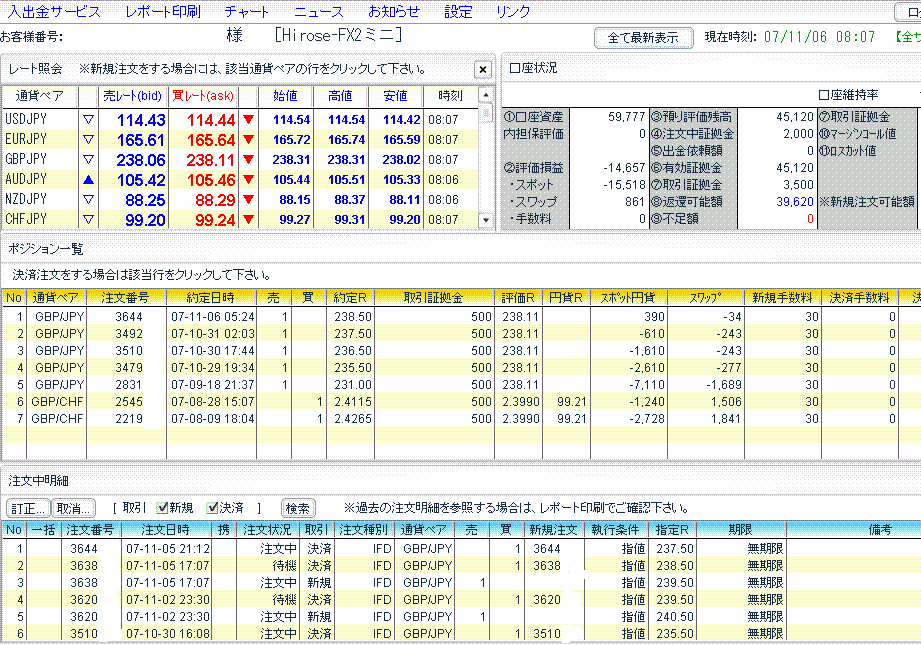Viewport: 921px width, 645px height.
Task: Open the チャート menu
Action: [246, 11]
